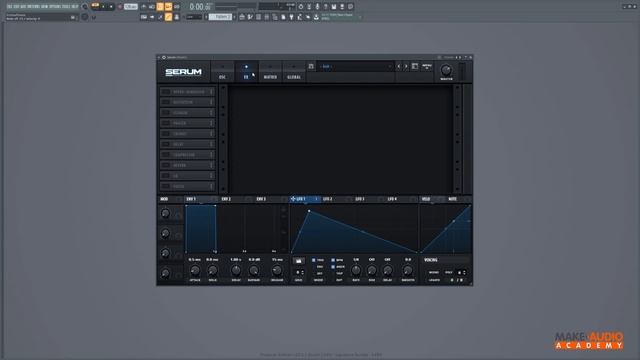Open the snap selector dropdown in FL toolbar

coord(193,17)
